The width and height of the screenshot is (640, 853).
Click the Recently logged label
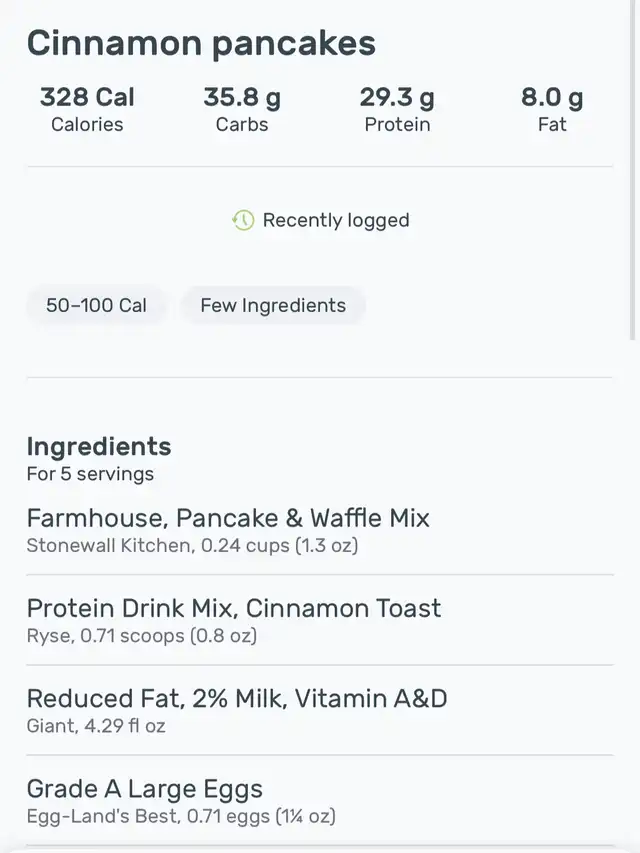pyautogui.click(x=336, y=220)
